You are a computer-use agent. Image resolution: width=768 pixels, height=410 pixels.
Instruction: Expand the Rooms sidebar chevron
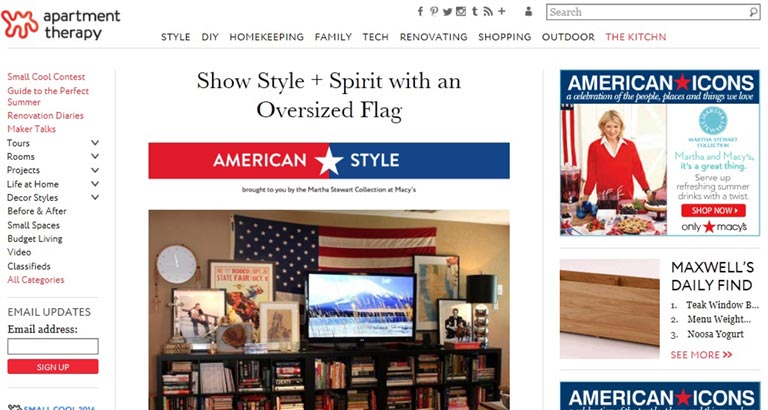(95, 156)
